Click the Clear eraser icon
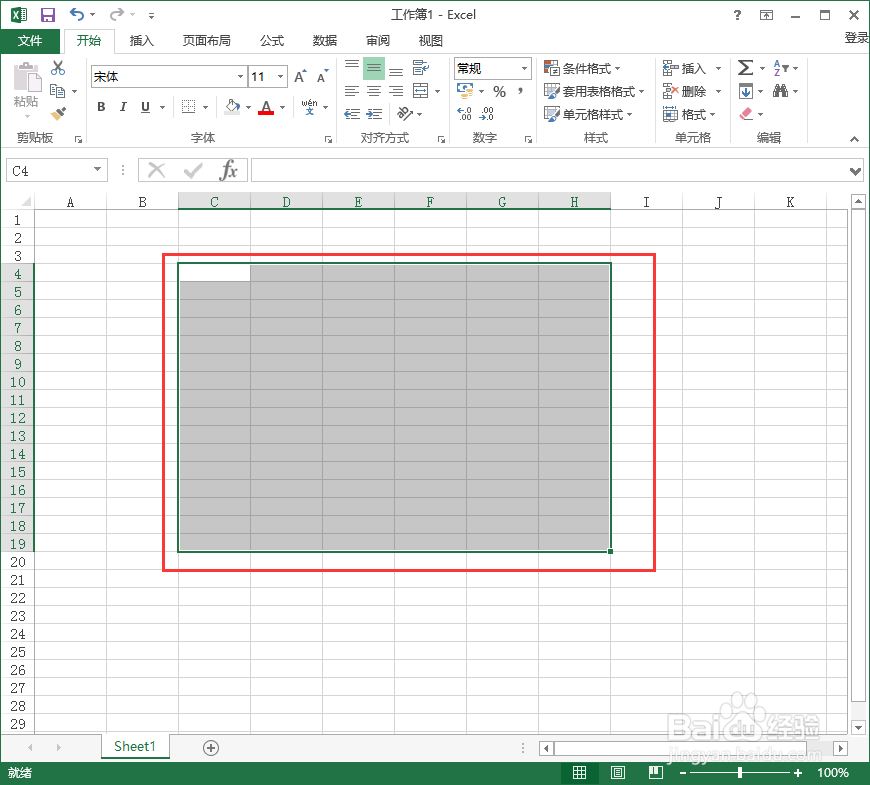870x785 pixels. [x=746, y=114]
